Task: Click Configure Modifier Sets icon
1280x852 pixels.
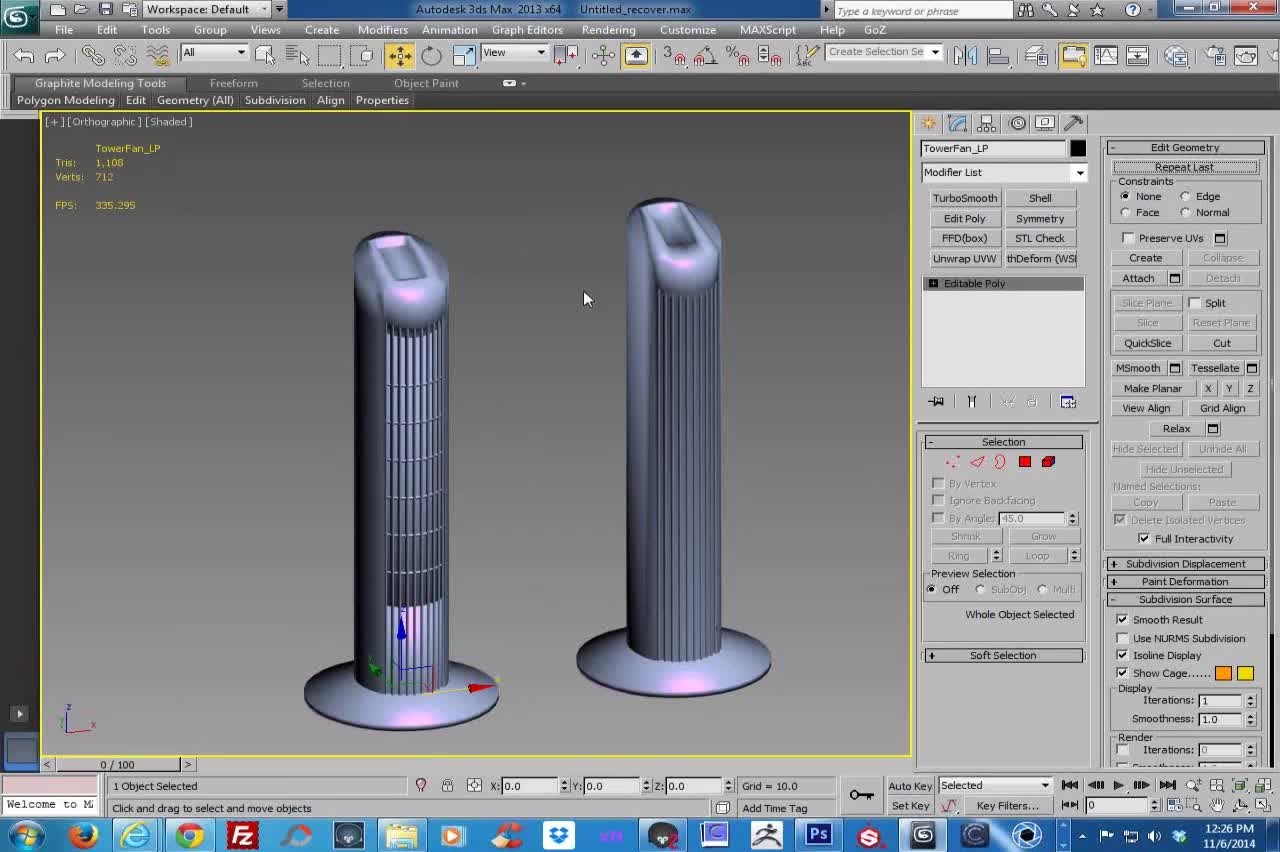Action: tap(1068, 402)
